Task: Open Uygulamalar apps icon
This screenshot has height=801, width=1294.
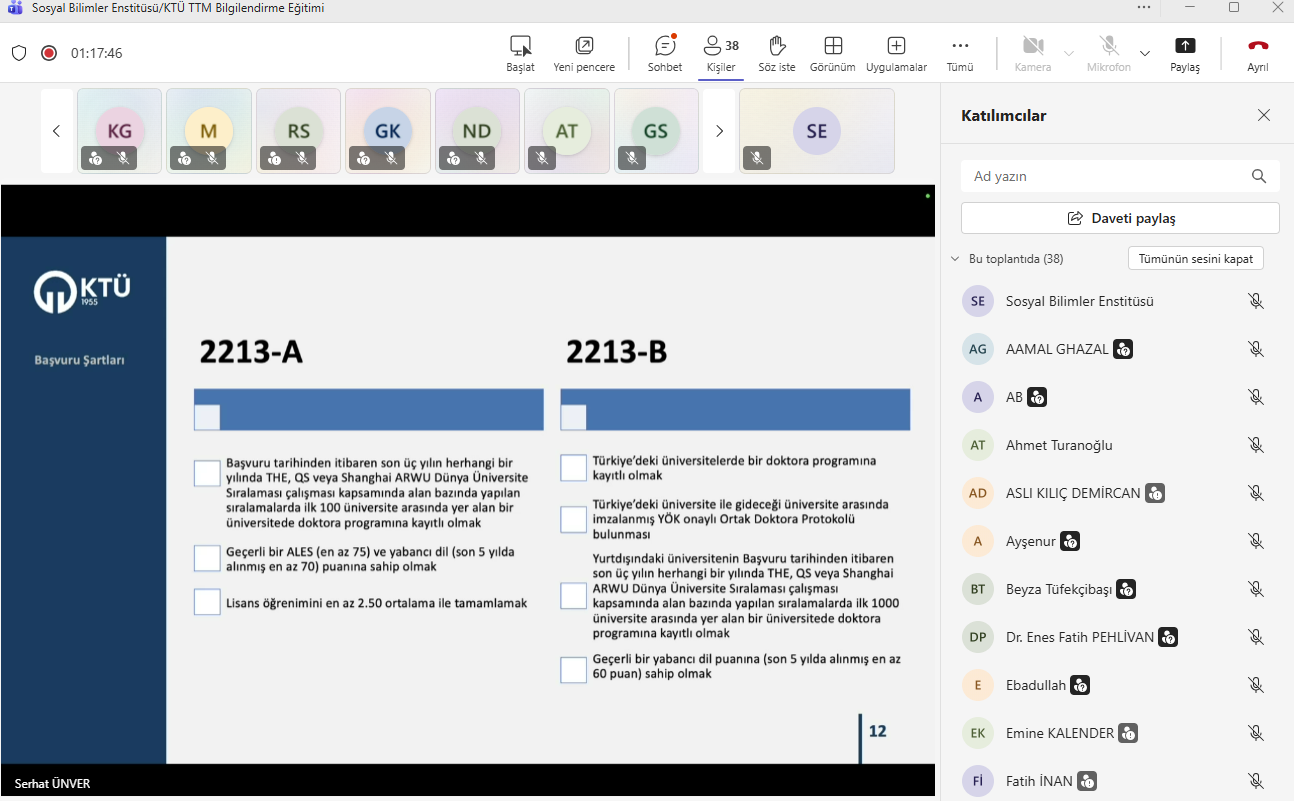Action: 896,47
